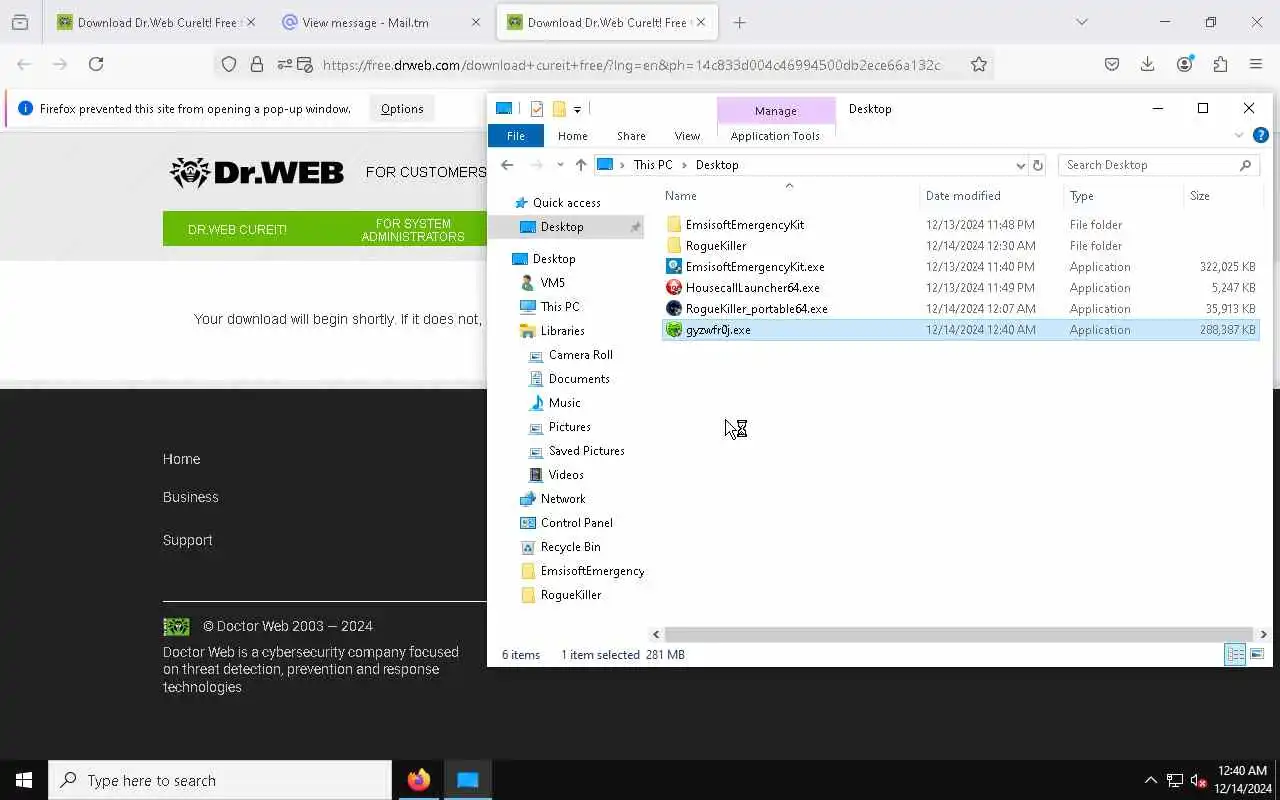Open Recycle Bin in navigation pane
This screenshot has height=800, width=1280.
(570, 547)
